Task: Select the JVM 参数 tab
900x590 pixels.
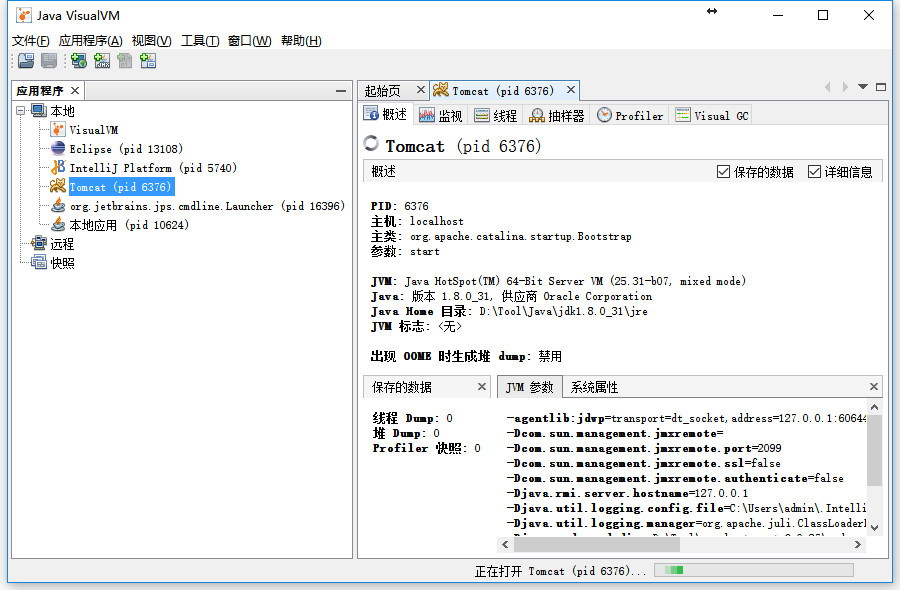Action: pyautogui.click(x=529, y=387)
